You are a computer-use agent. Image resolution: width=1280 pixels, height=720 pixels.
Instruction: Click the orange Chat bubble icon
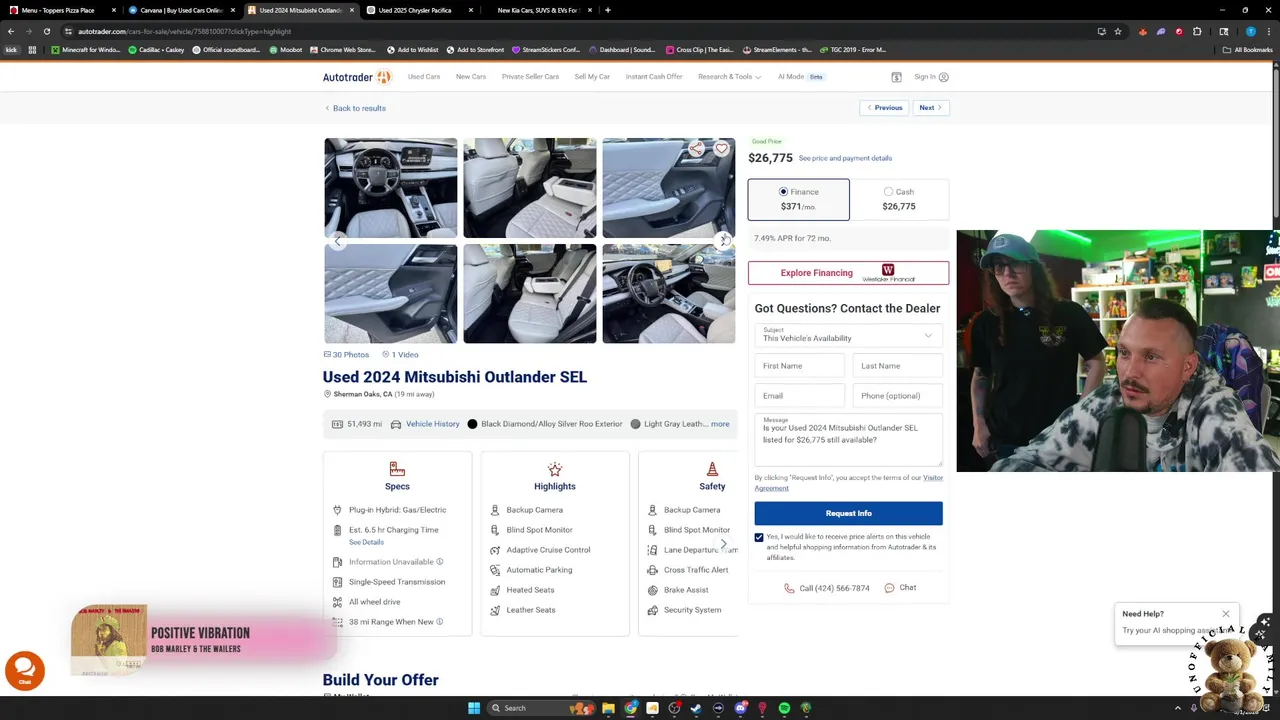[x=25, y=670]
